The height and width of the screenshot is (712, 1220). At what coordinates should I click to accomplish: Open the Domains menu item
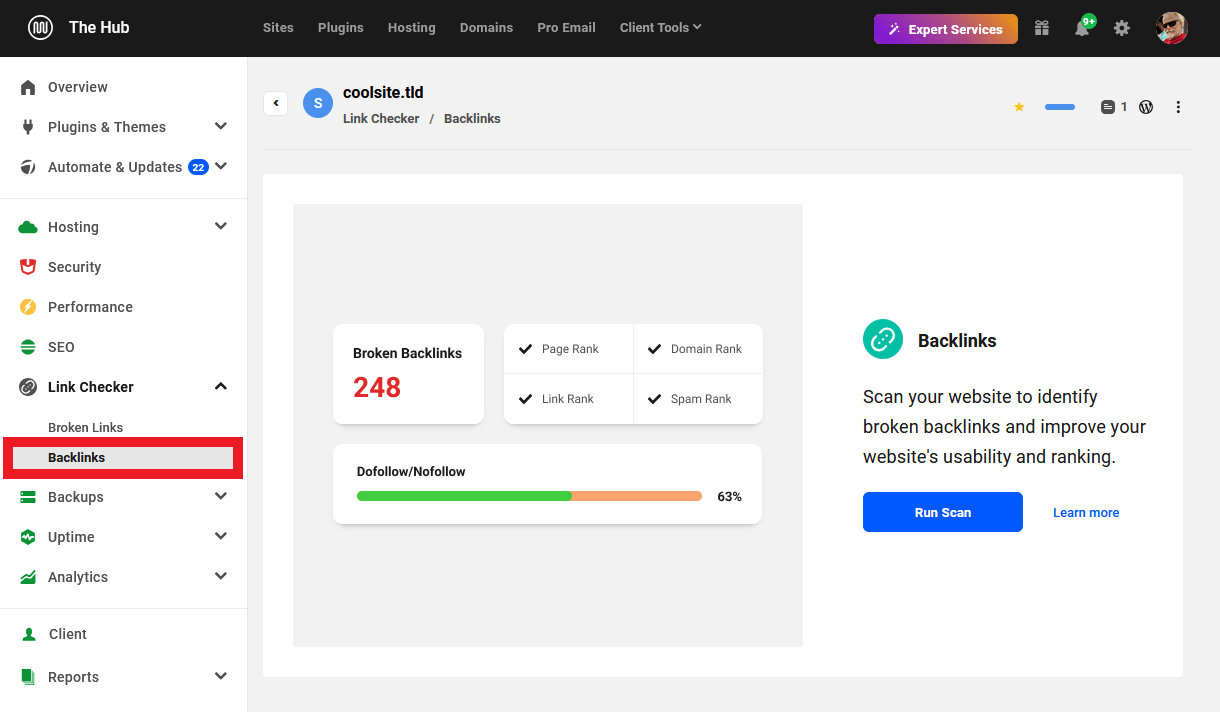point(486,27)
